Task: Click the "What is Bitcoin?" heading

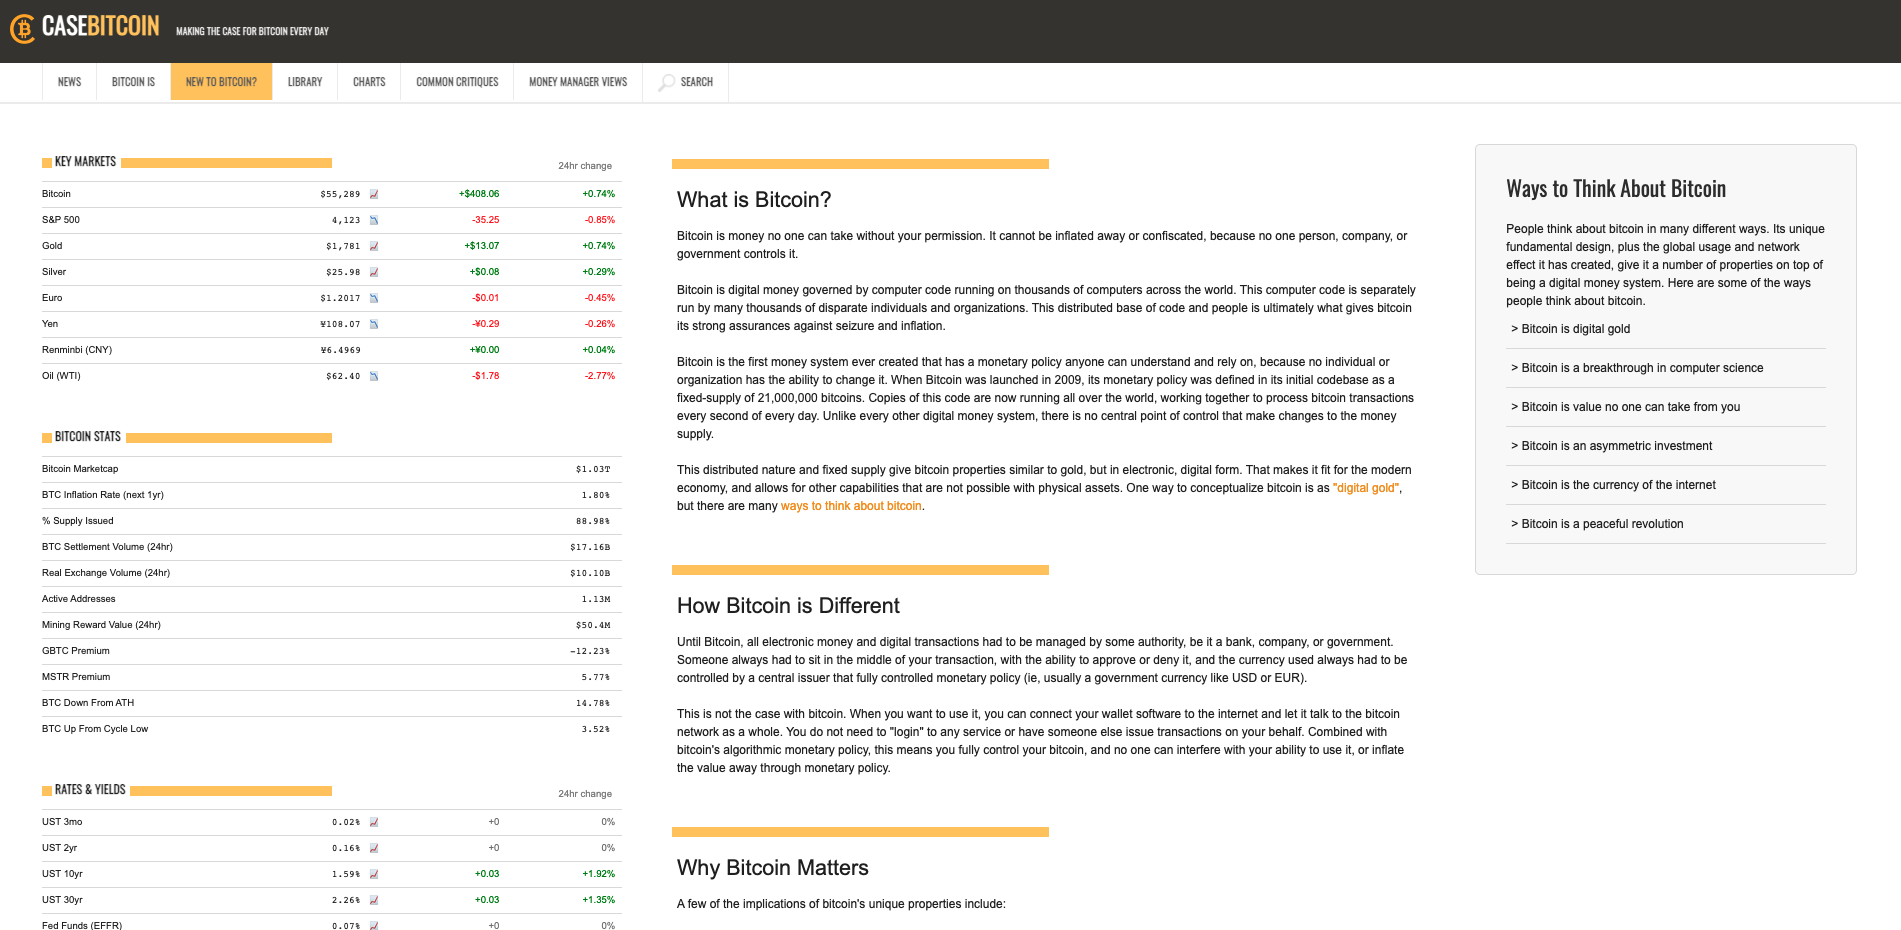Action: pos(754,200)
